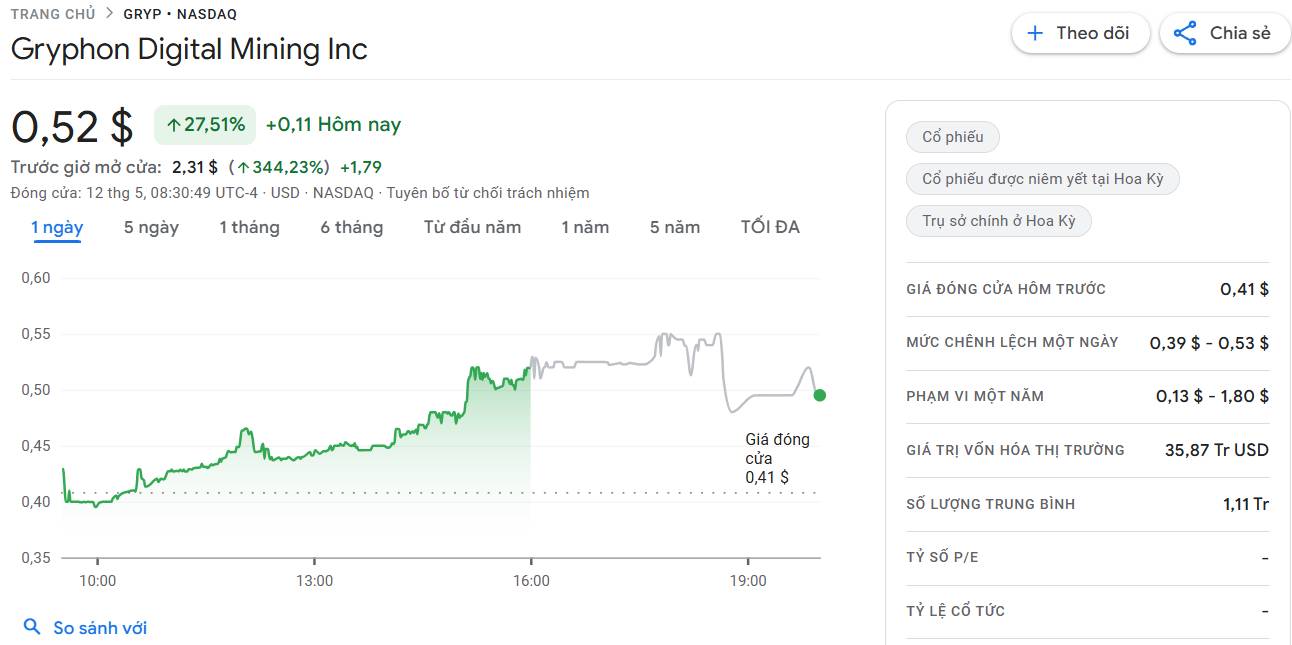Click the PHẠM VI MỘT NĂM label
Viewport: 1292px width, 645px height.
tap(975, 396)
